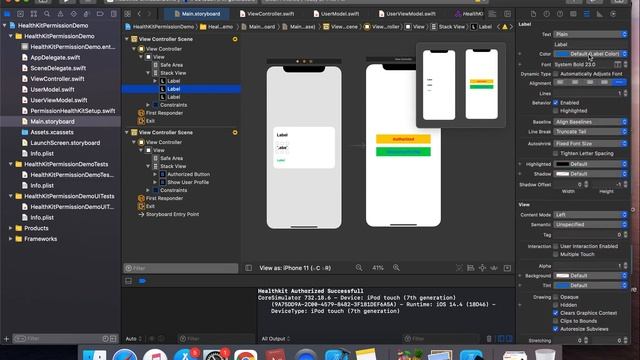Add a new editor pane icon

pyautogui.click(x=507, y=14)
